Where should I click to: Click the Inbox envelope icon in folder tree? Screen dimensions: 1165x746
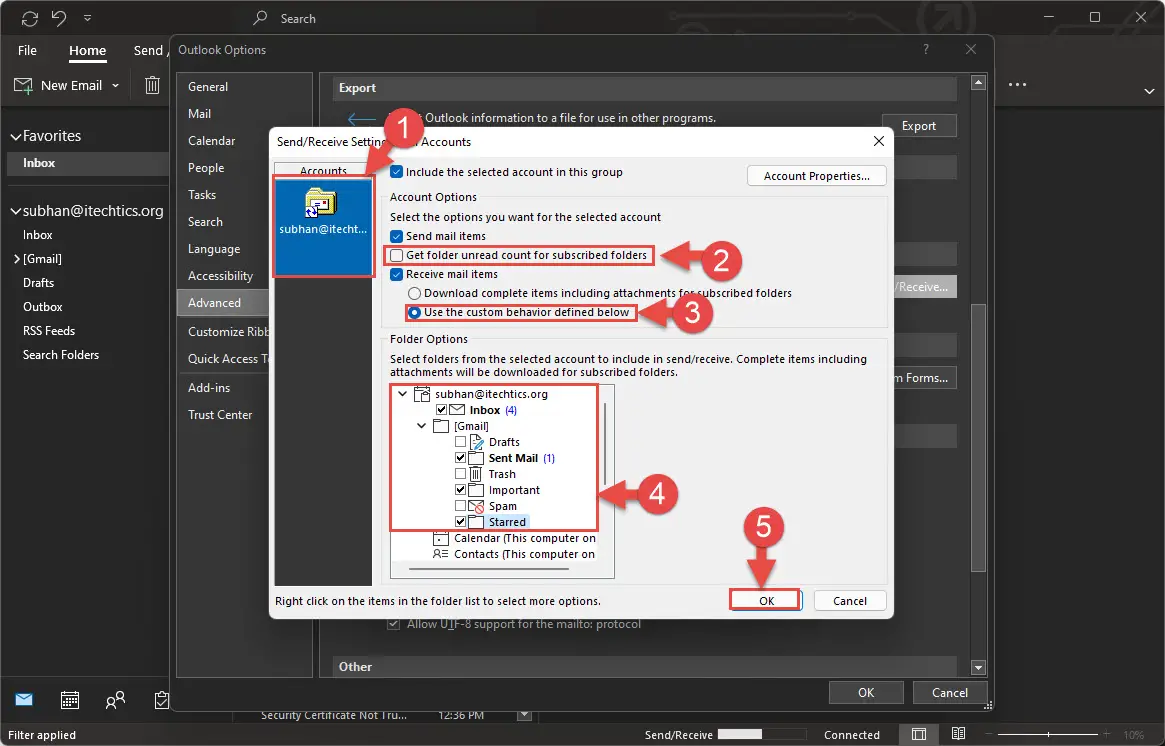coord(457,410)
